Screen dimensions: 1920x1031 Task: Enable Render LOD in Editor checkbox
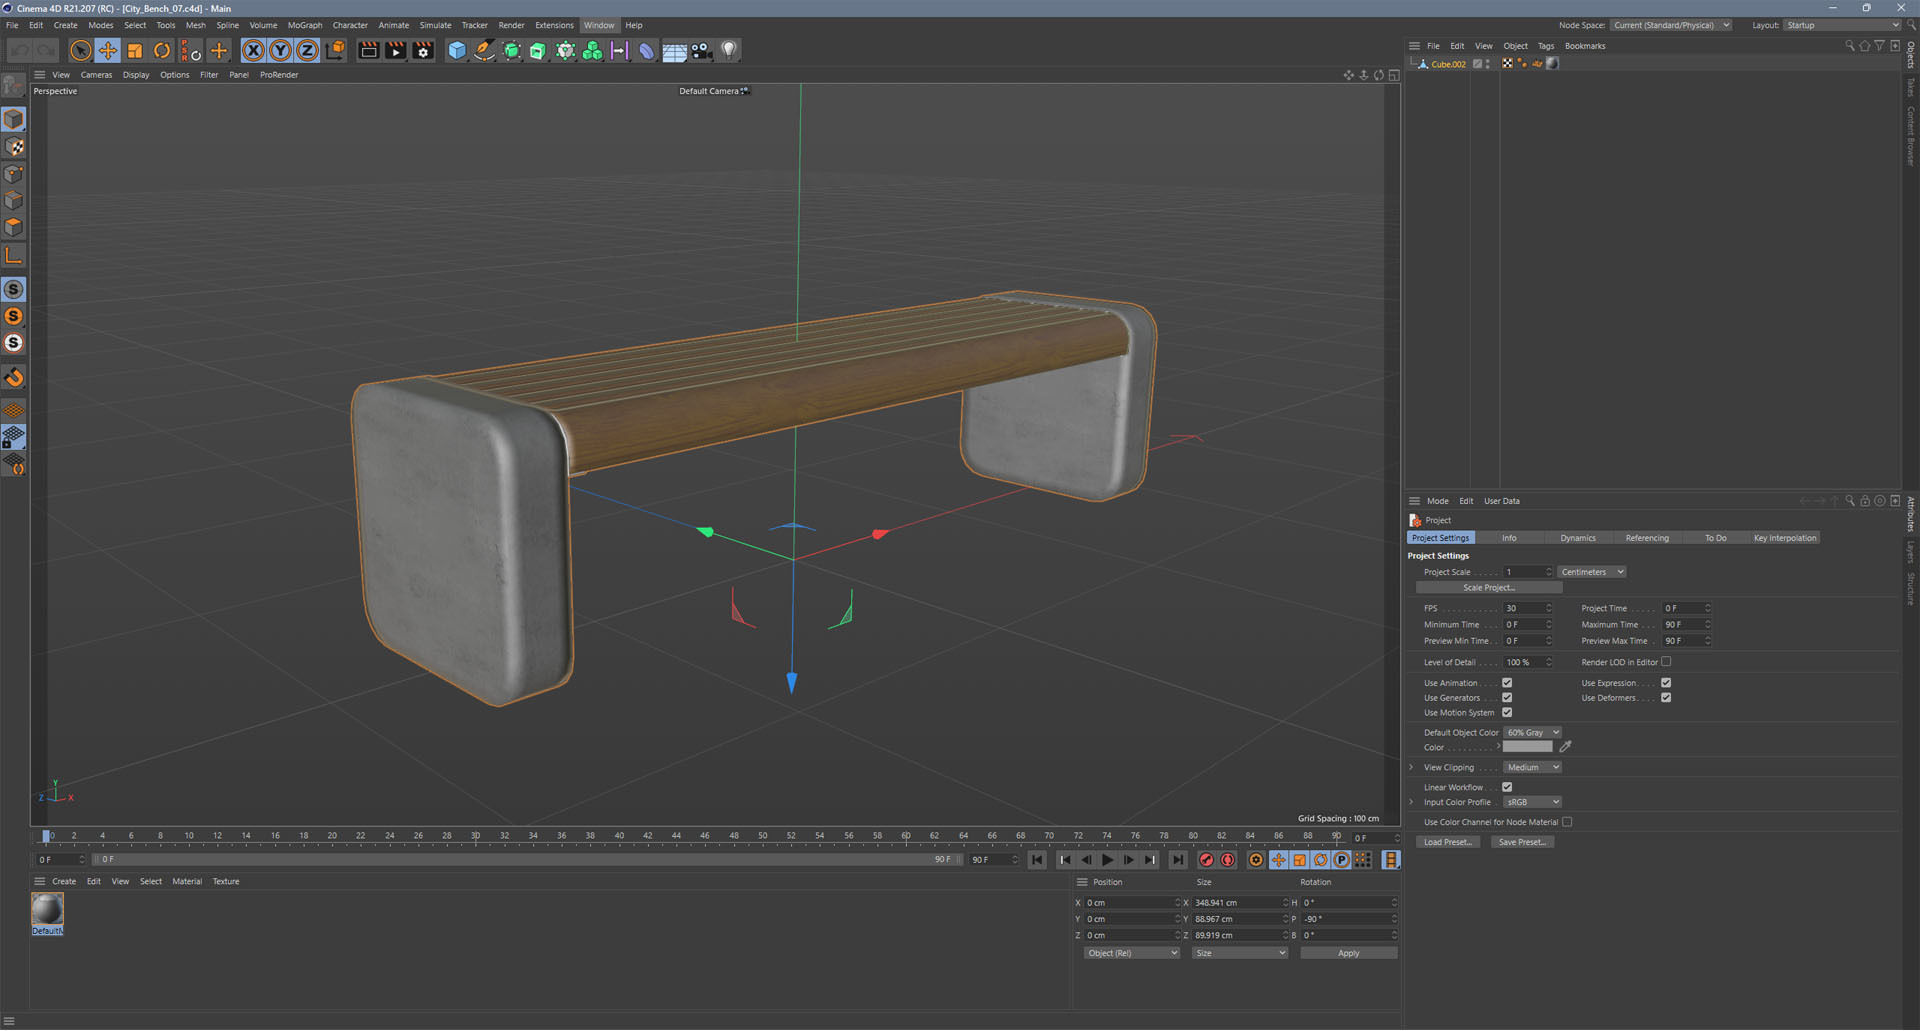[1666, 662]
